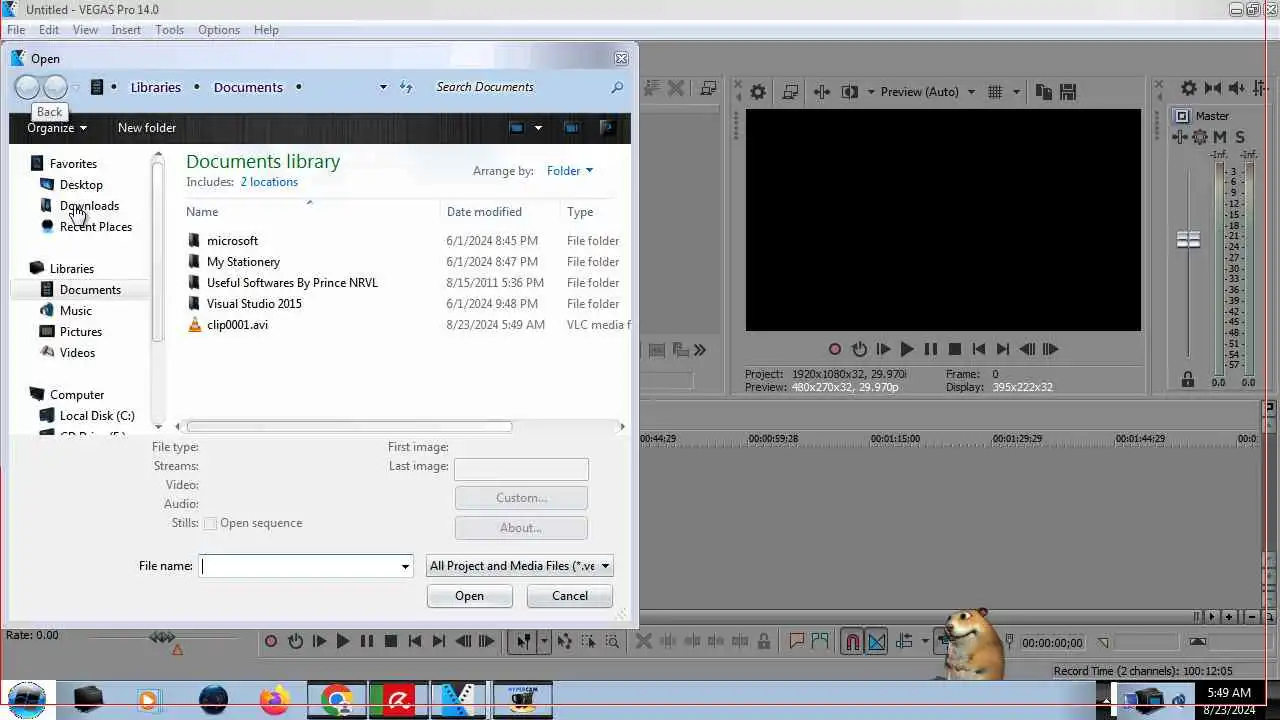The height and width of the screenshot is (720, 1280).
Task: Open Options menu
Action: tap(218, 30)
